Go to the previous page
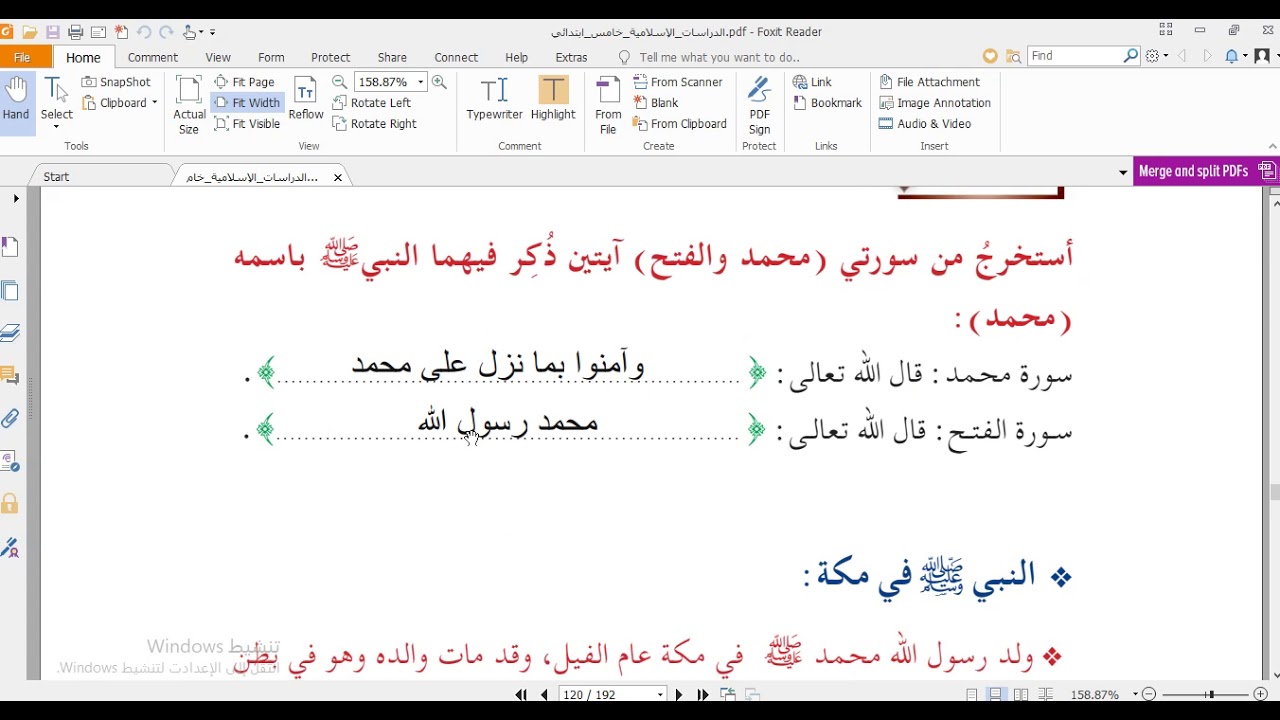 pos(544,694)
